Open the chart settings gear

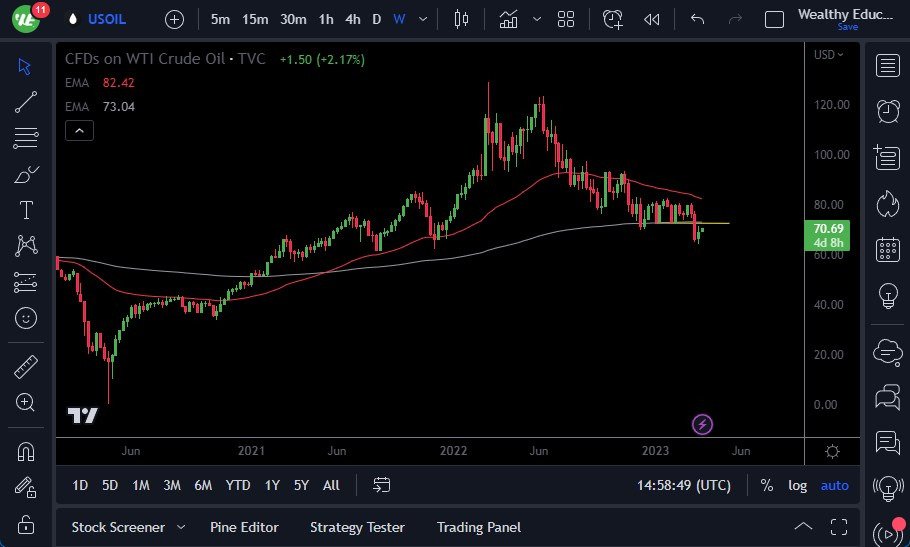tap(832, 451)
